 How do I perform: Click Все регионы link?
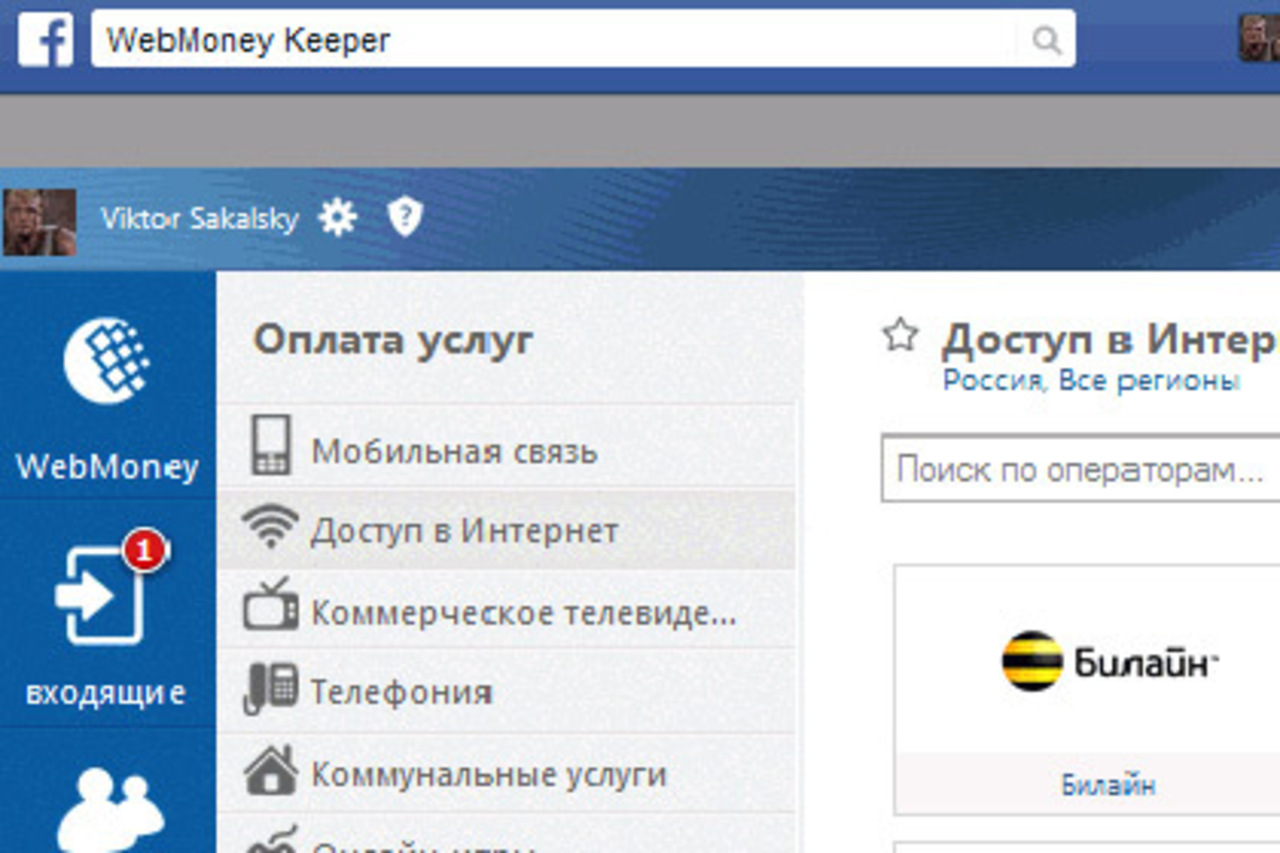[x=1149, y=381]
